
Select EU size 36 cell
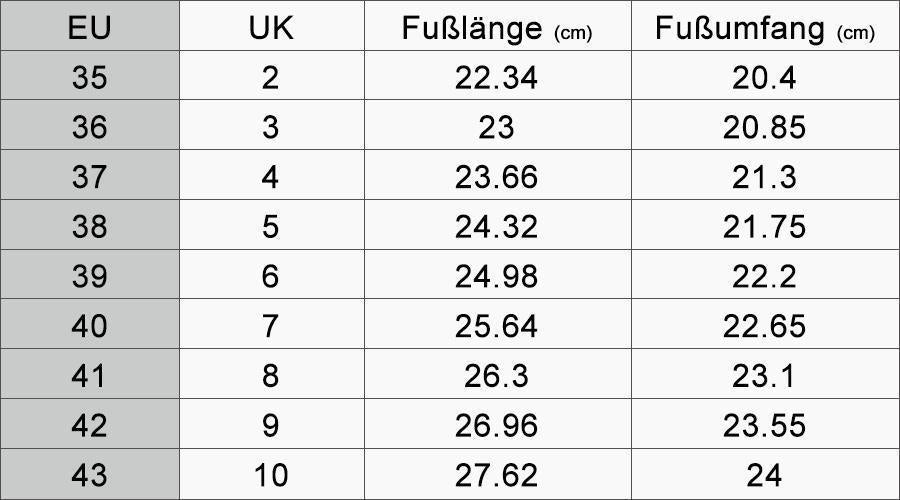(89, 127)
